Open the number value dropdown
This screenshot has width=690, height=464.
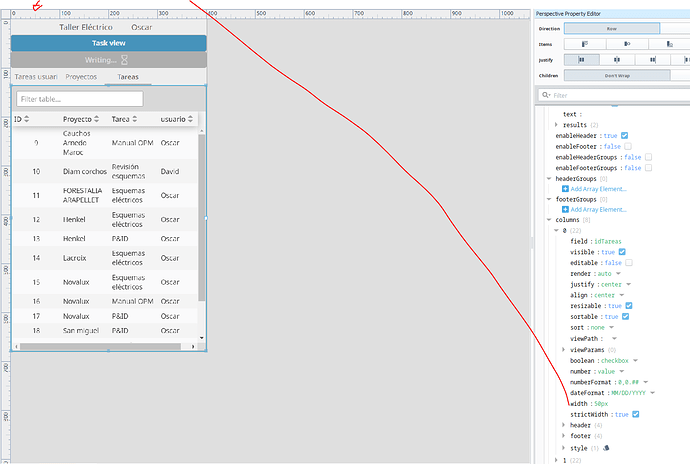tap(621, 372)
